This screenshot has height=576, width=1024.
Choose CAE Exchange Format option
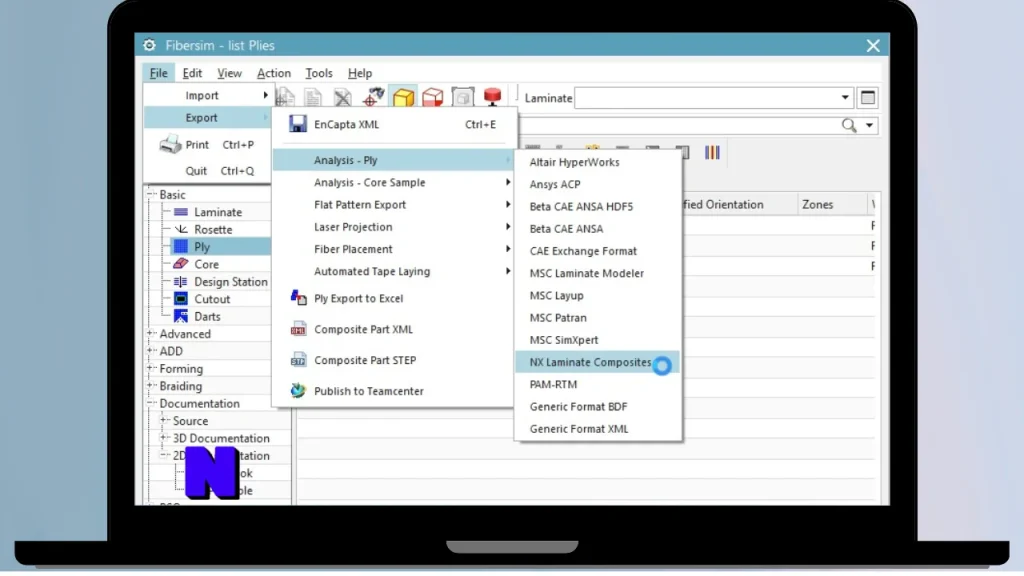point(598,251)
